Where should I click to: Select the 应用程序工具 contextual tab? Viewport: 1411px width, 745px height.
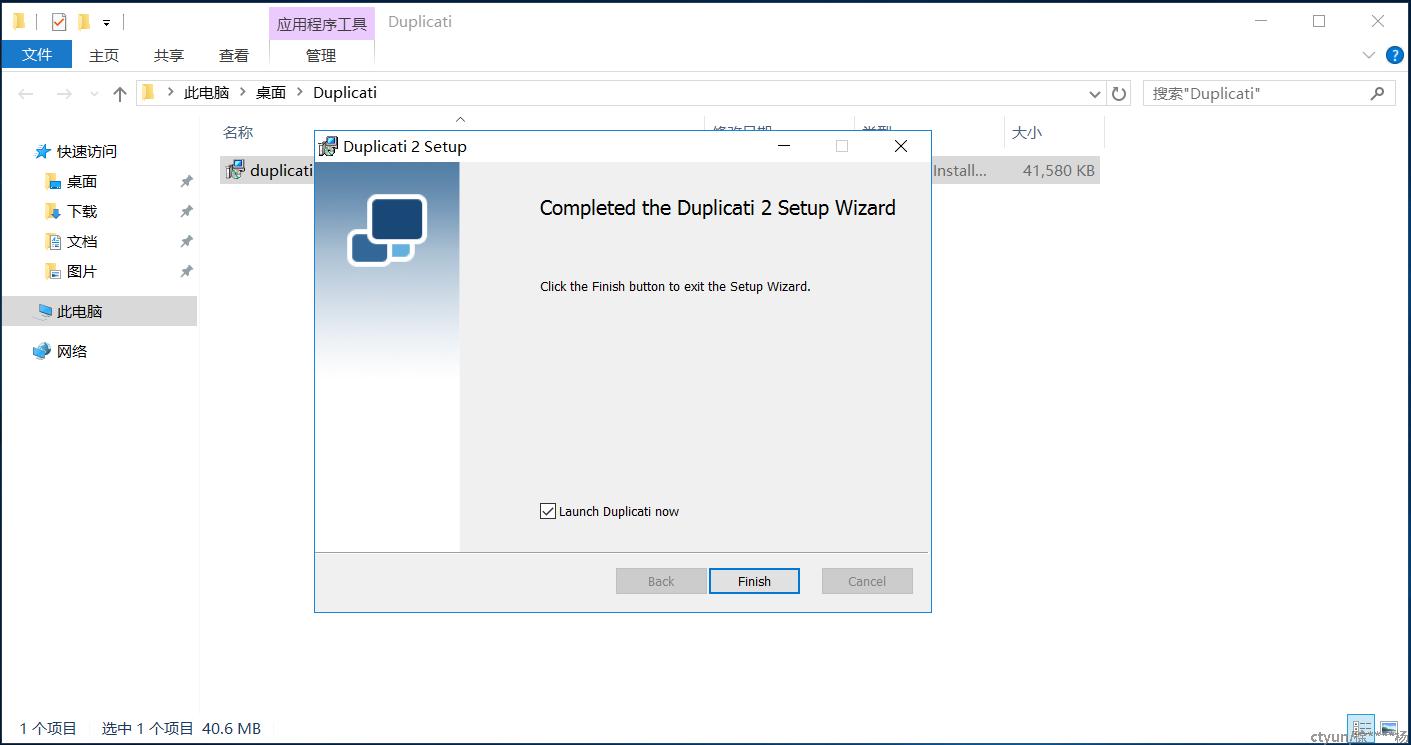coord(322,24)
